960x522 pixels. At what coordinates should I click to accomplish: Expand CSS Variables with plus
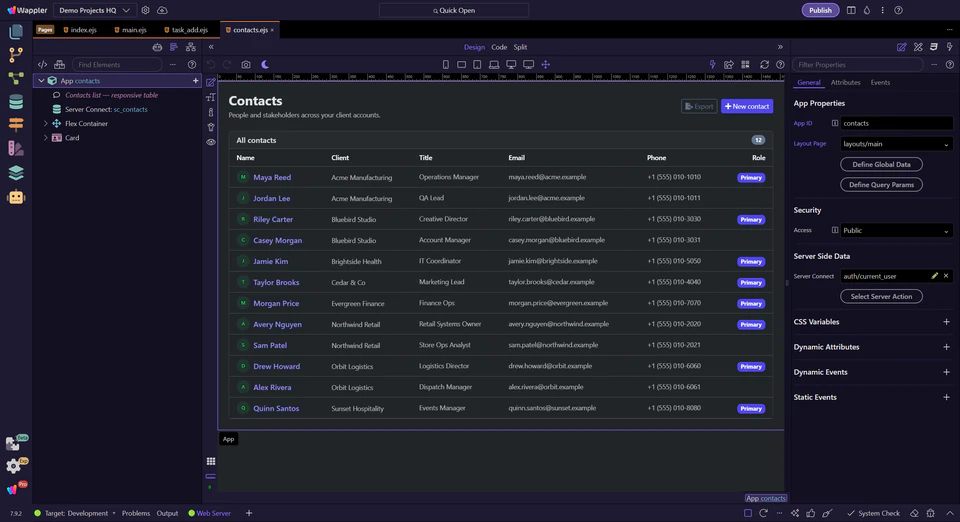pos(946,322)
